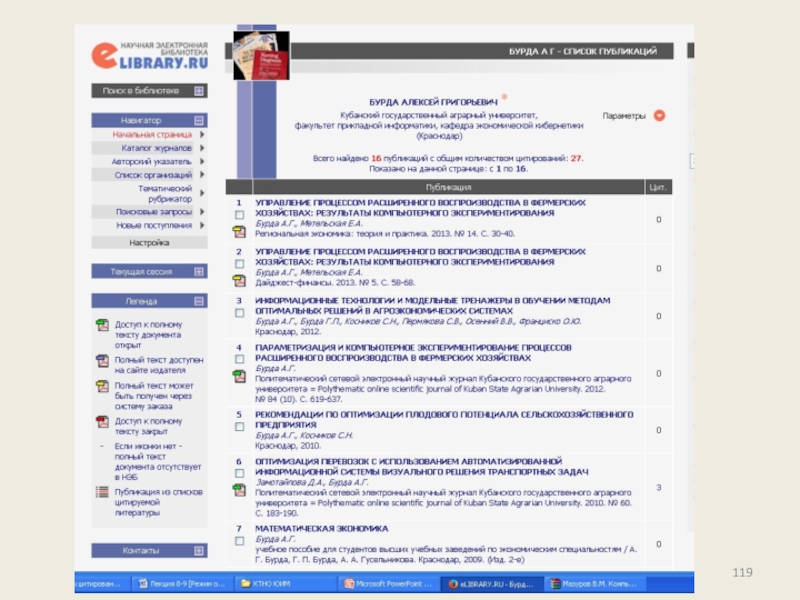800x600 pixels.
Task: Expand the Контакты panel
Action: pos(199,550)
